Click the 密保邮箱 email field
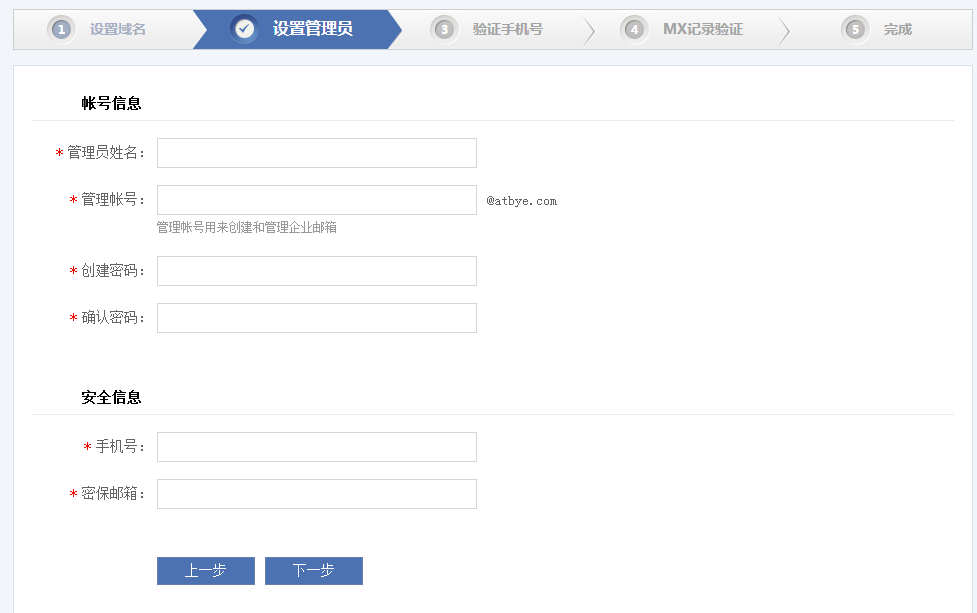The width and height of the screenshot is (977, 613). (316, 494)
